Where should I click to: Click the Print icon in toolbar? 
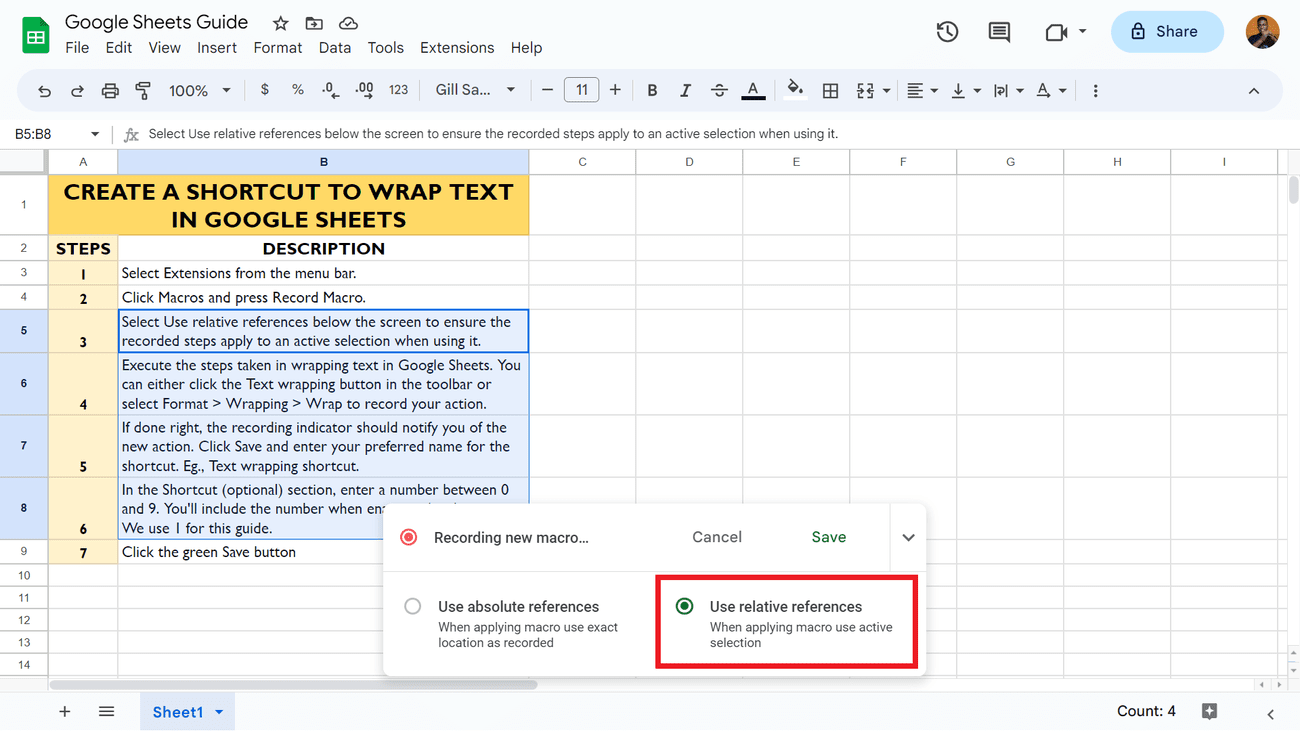[x=110, y=91]
